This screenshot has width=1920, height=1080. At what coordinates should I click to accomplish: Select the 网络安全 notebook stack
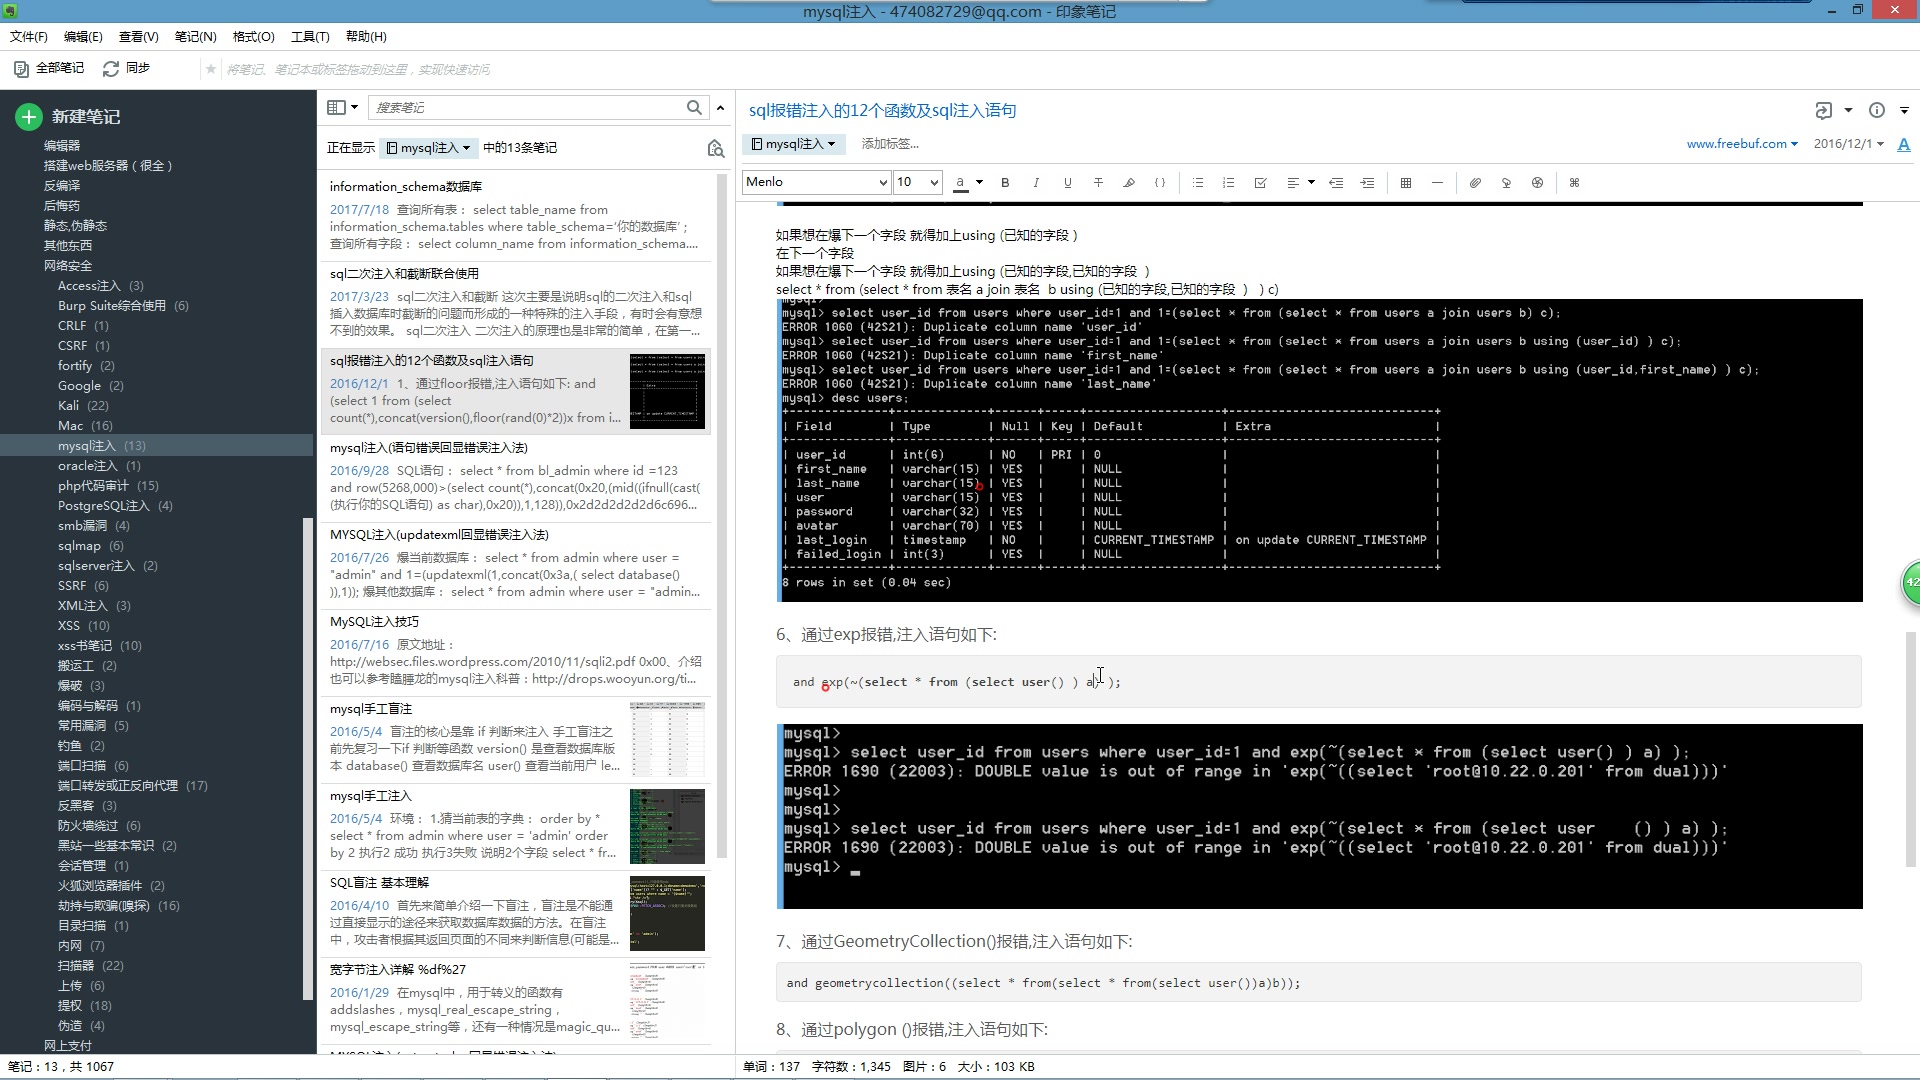[x=67, y=266]
